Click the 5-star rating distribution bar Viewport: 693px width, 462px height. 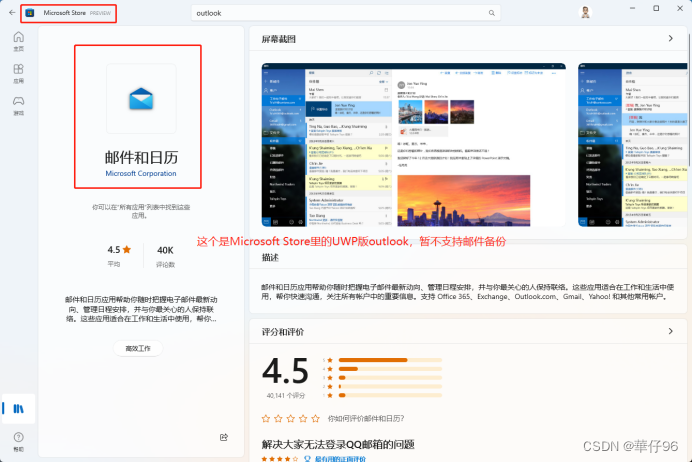390,360
